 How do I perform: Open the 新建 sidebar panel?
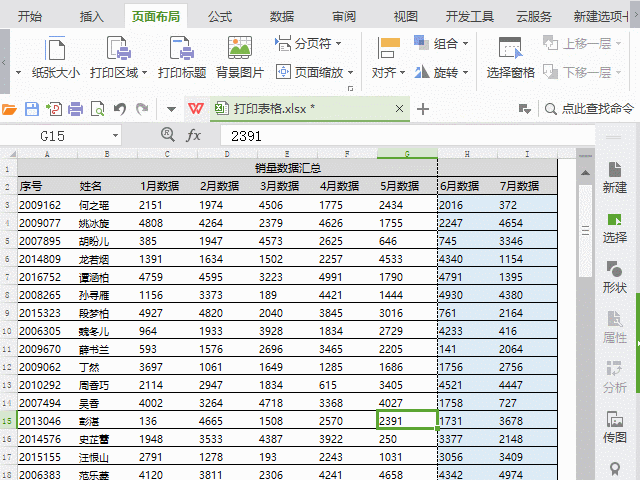[615, 178]
